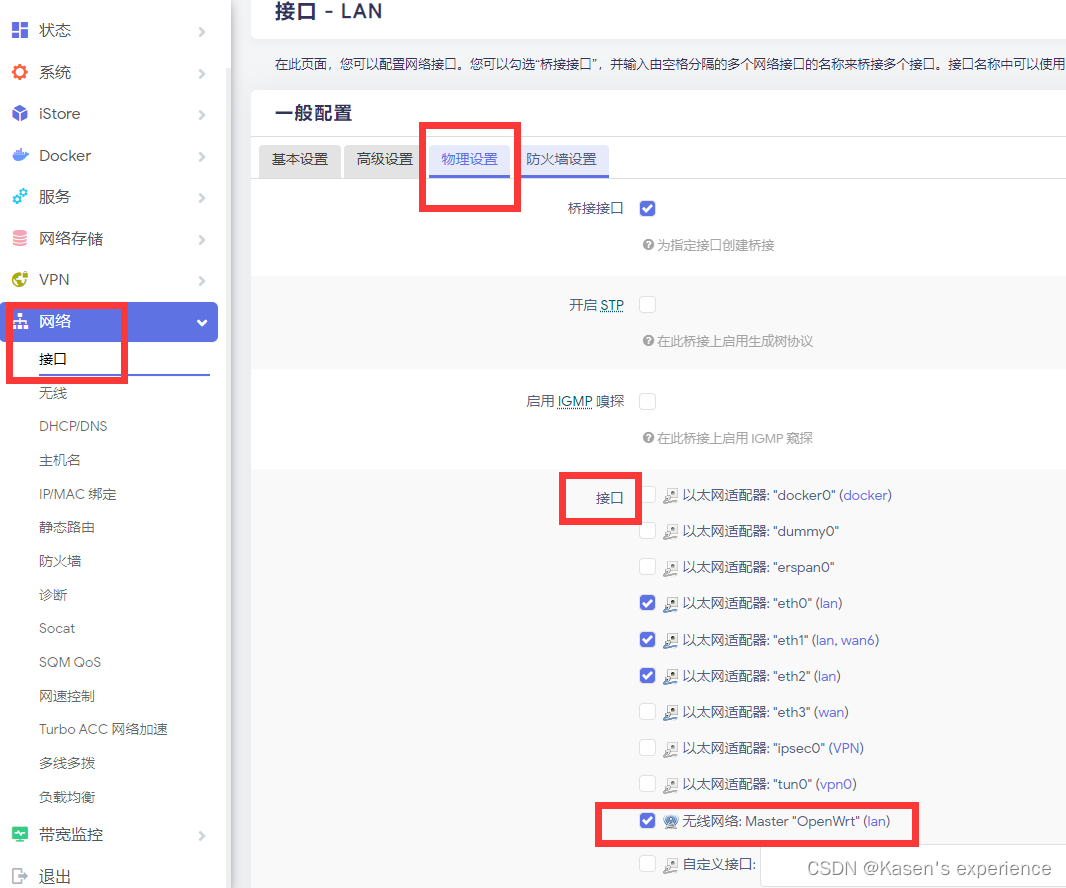Open the VPN link on ipsec0

tap(846, 748)
